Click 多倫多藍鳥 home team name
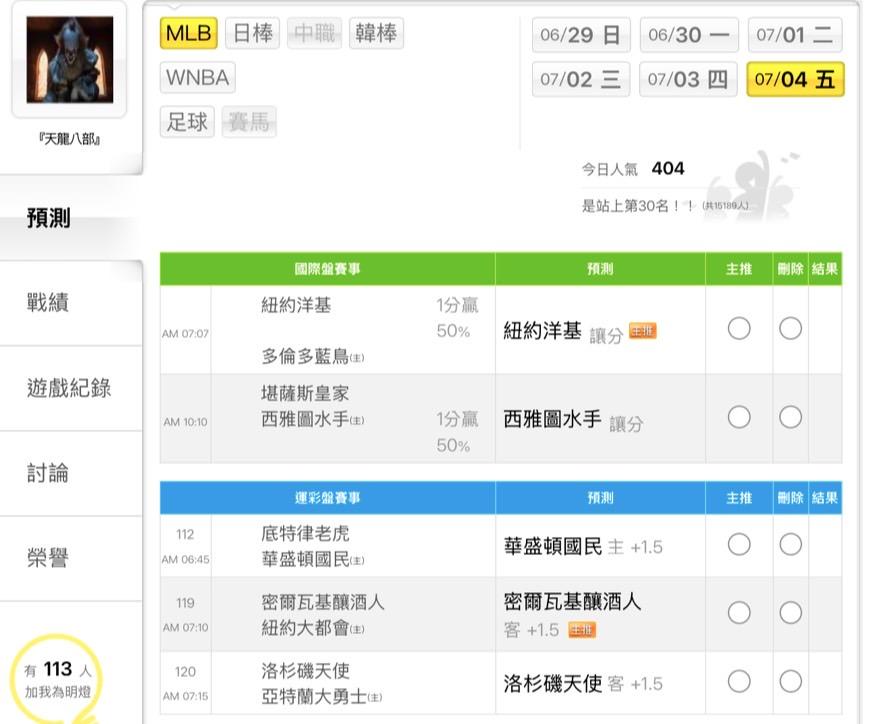 pos(313,356)
